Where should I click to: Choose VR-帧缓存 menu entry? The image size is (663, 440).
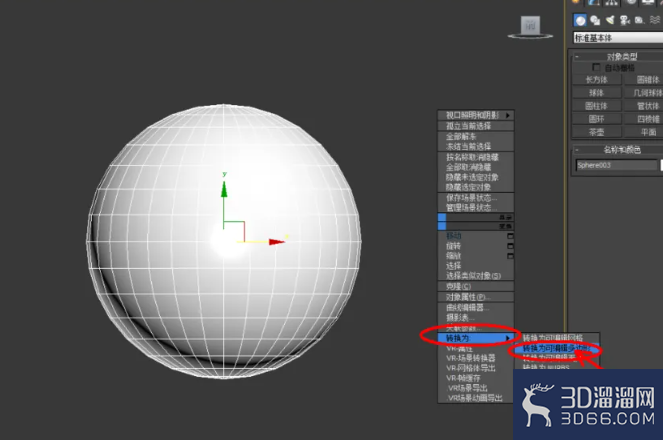coord(476,378)
